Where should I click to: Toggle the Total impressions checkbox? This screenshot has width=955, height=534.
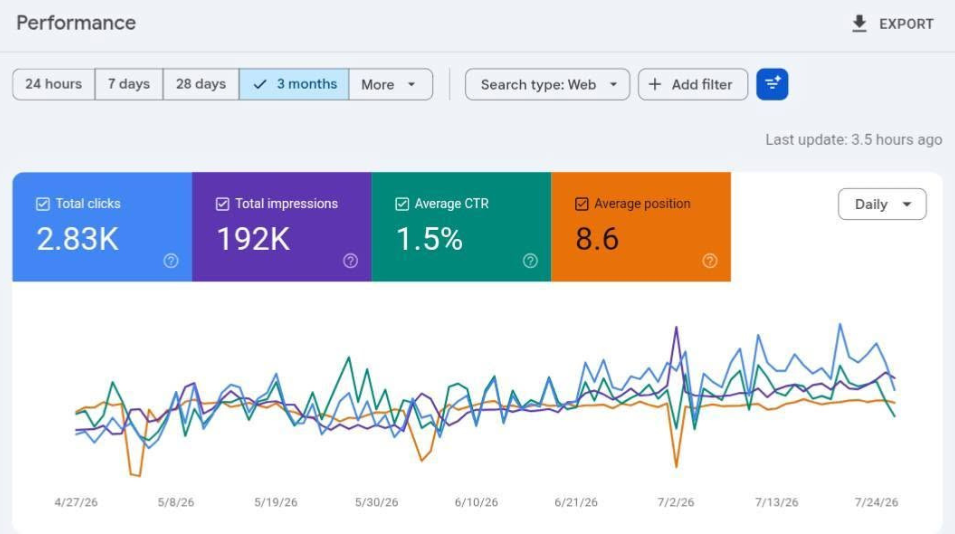point(222,204)
